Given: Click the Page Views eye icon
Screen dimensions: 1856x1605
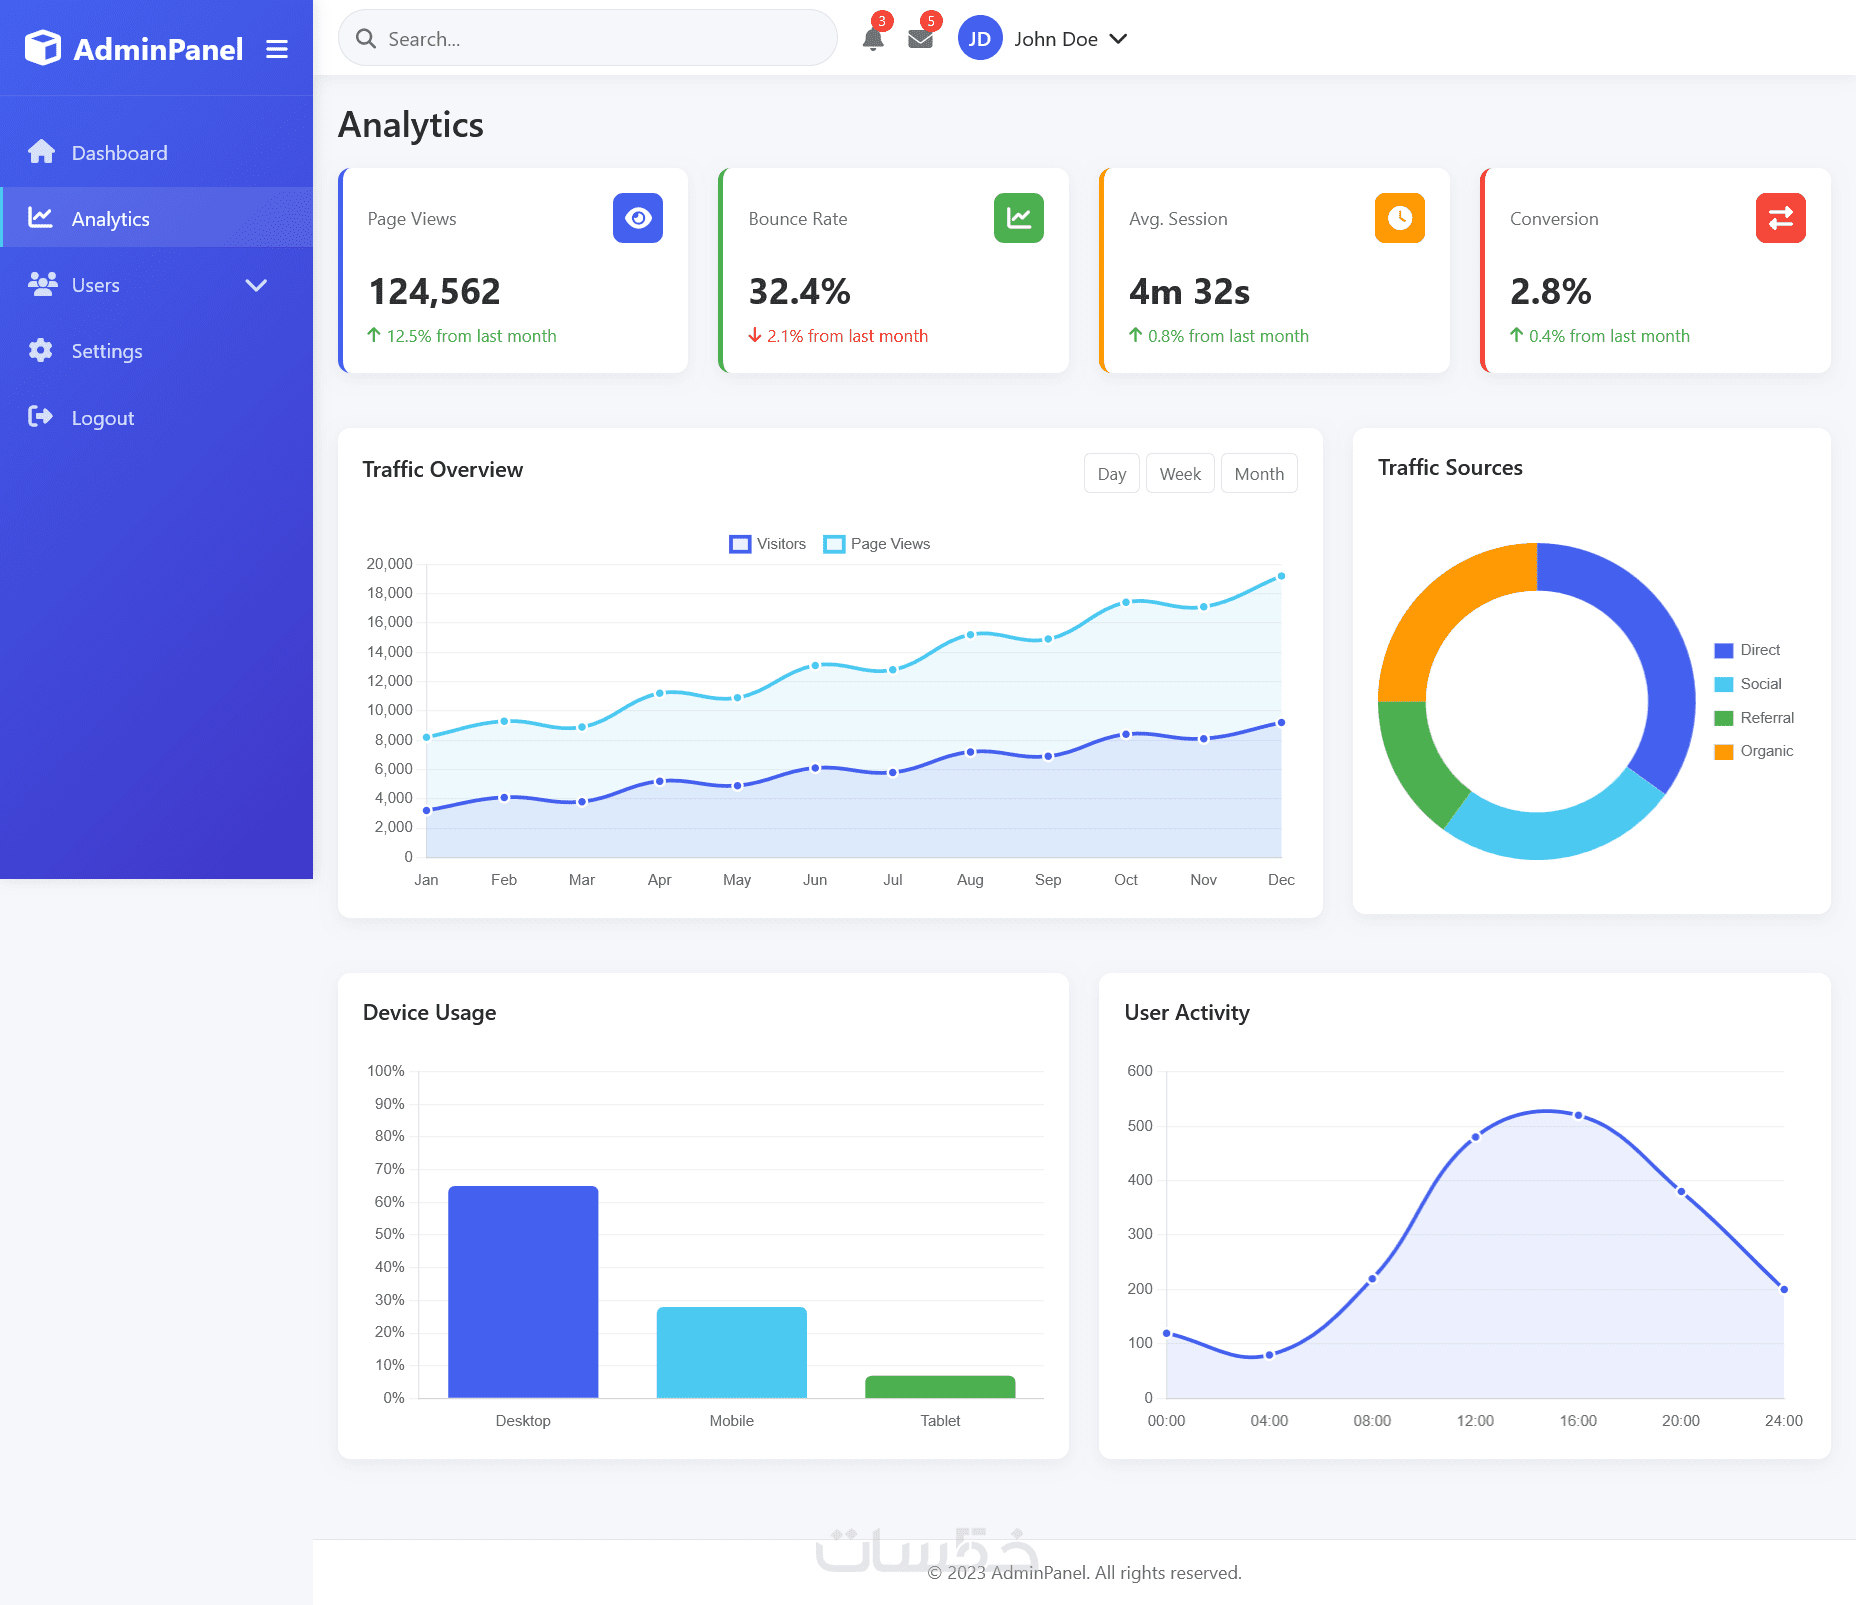Looking at the screenshot, I should pos(638,218).
